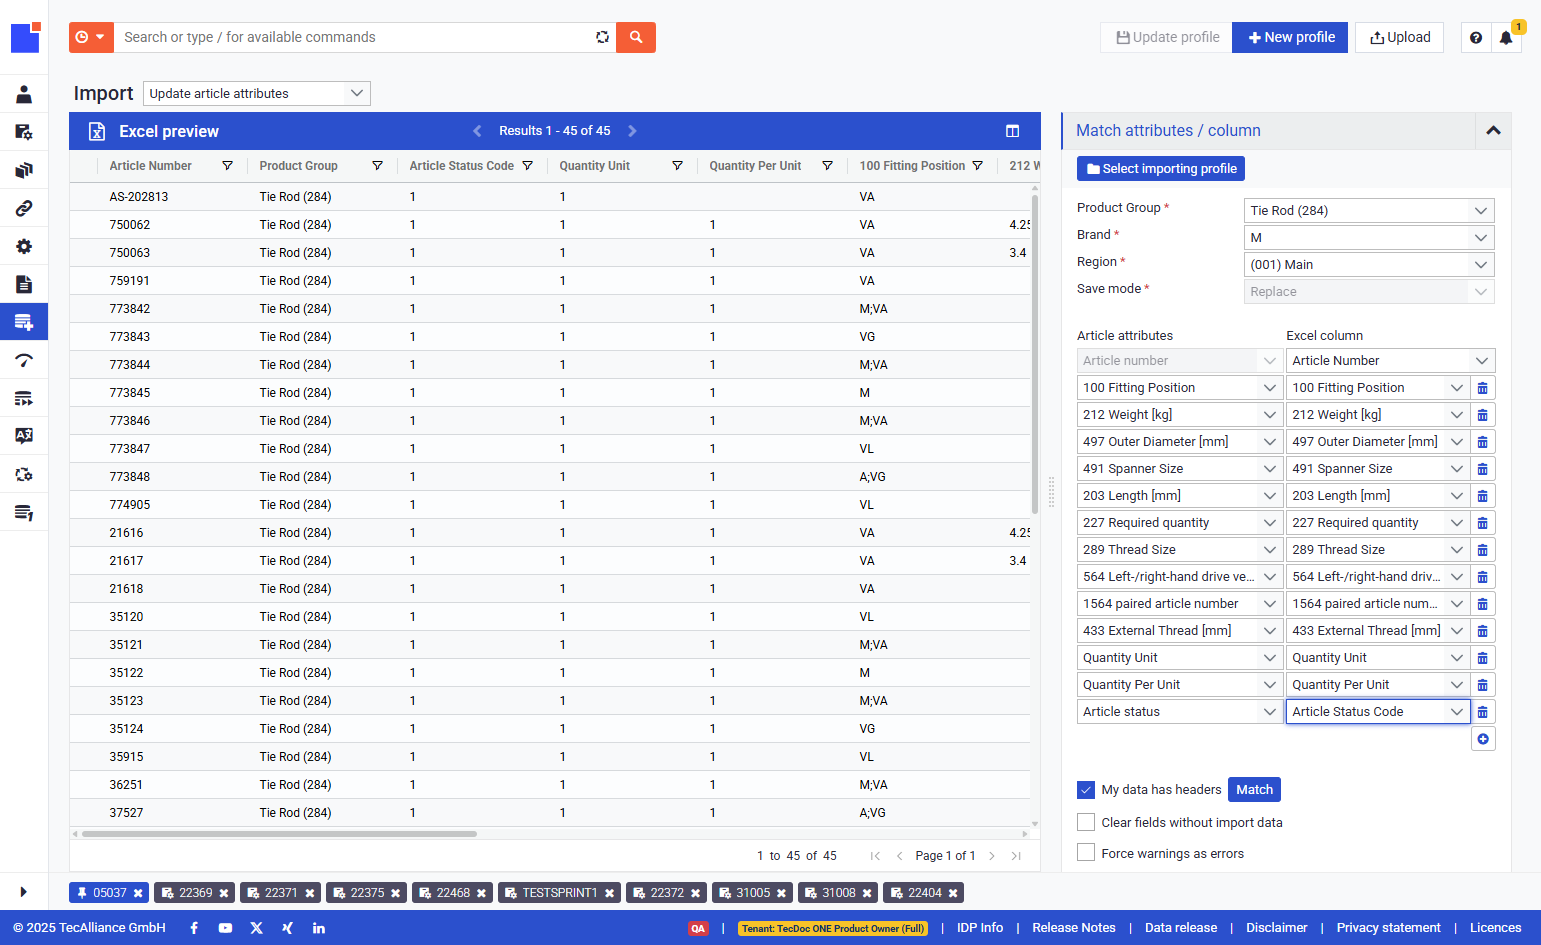Open the Privacy statement link
Image resolution: width=1541 pixels, height=945 pixels.
point(1388,928)
